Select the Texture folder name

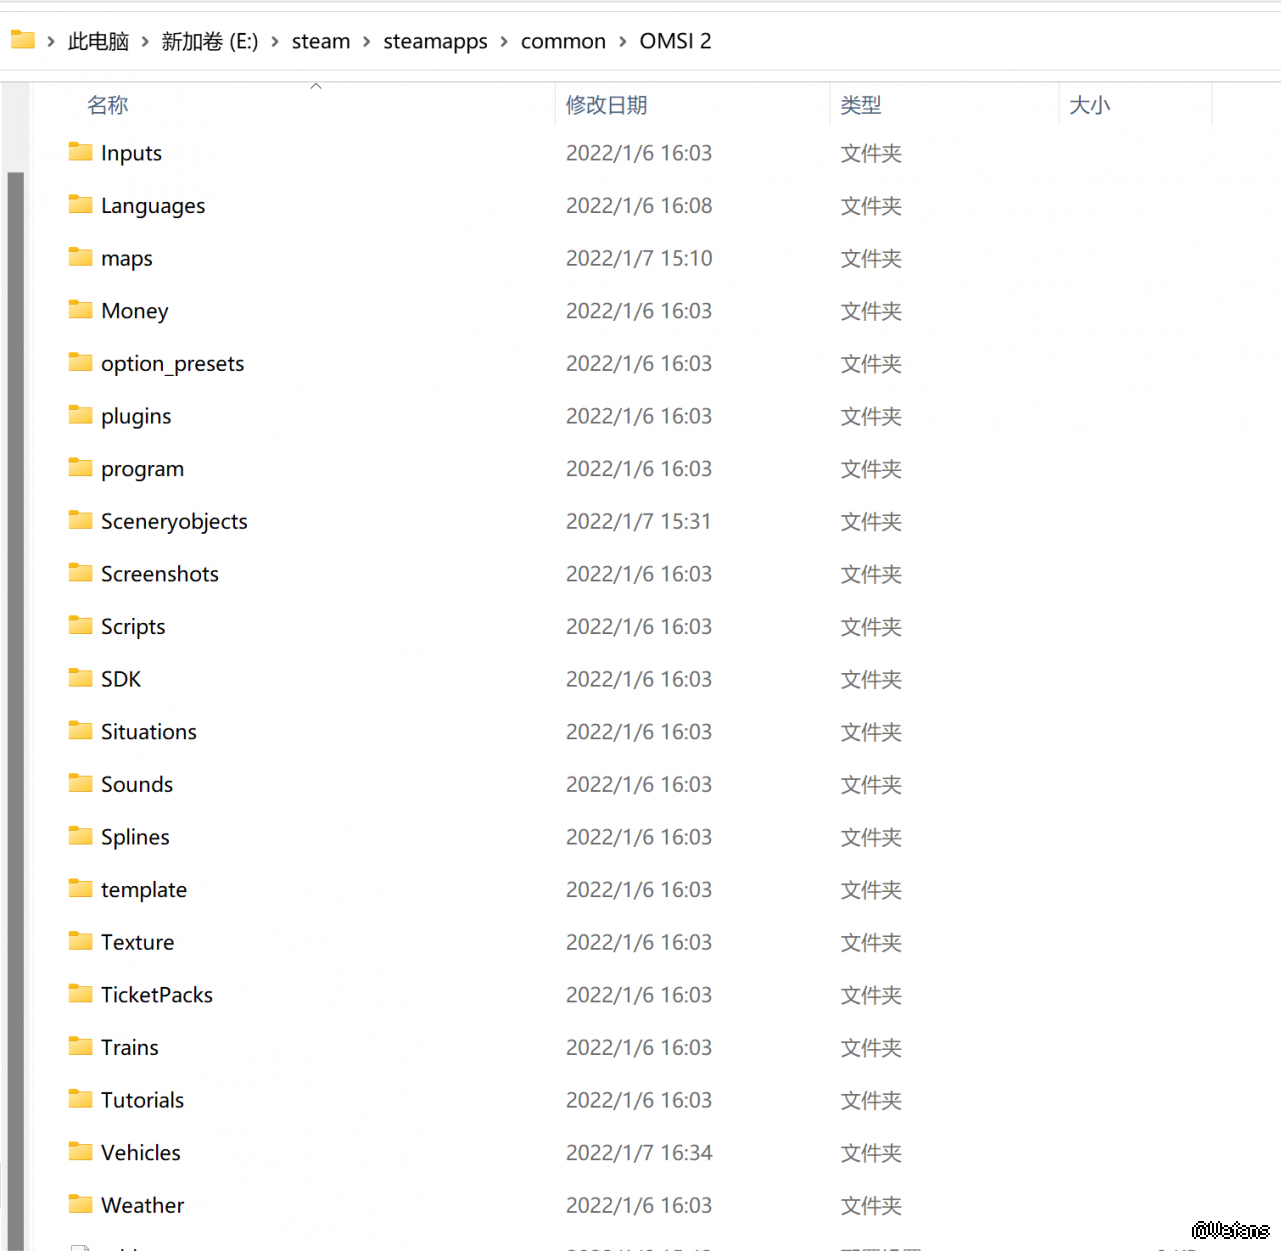[137, 942]
